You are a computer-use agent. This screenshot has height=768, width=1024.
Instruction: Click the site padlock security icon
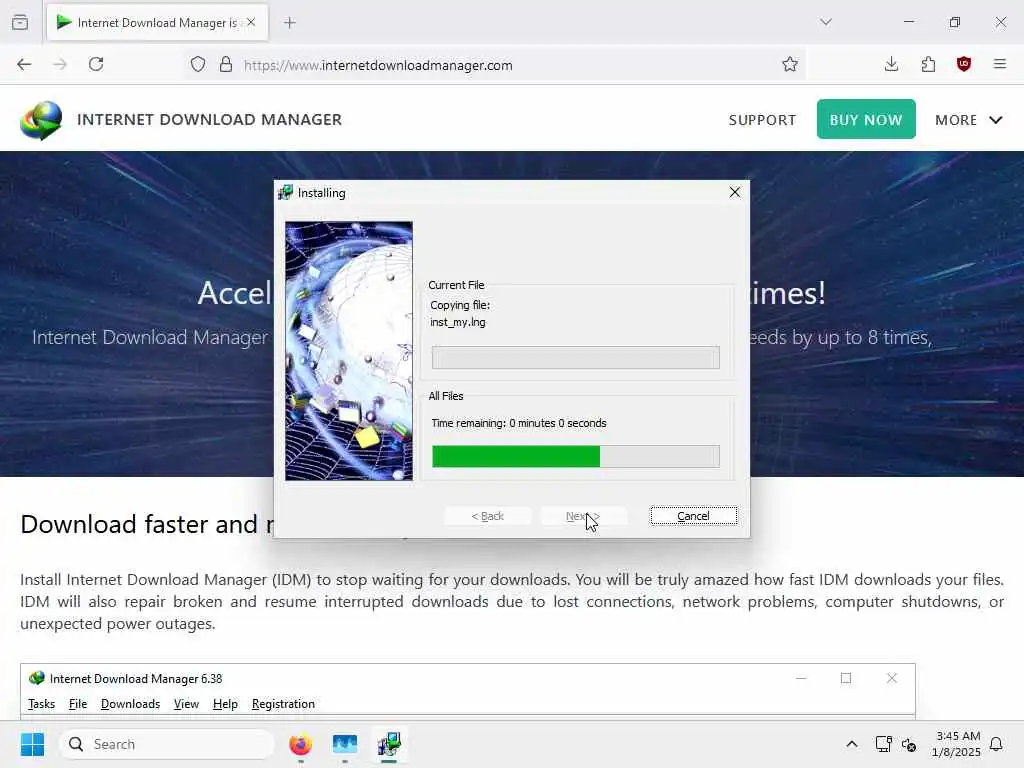click(x=226, y=64)
